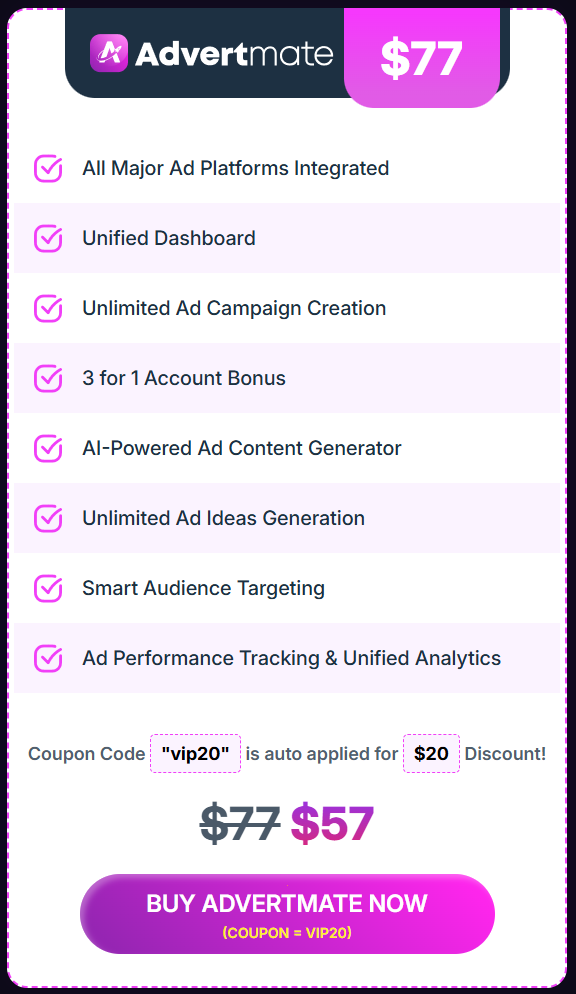
Task: Click the BUY ADVERTMATE NOW button
Action: point(287,913)
